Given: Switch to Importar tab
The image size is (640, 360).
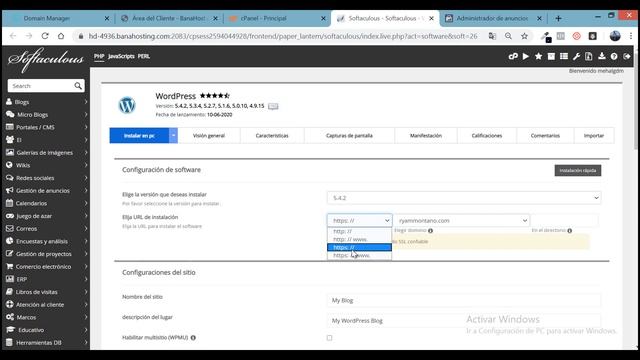Looking at the screenshot, I should [x=593, y=136].
